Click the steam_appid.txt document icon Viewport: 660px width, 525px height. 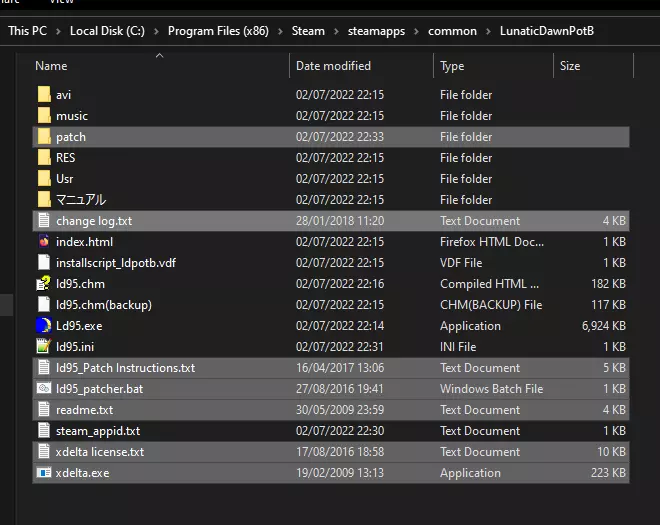point(44,430)
